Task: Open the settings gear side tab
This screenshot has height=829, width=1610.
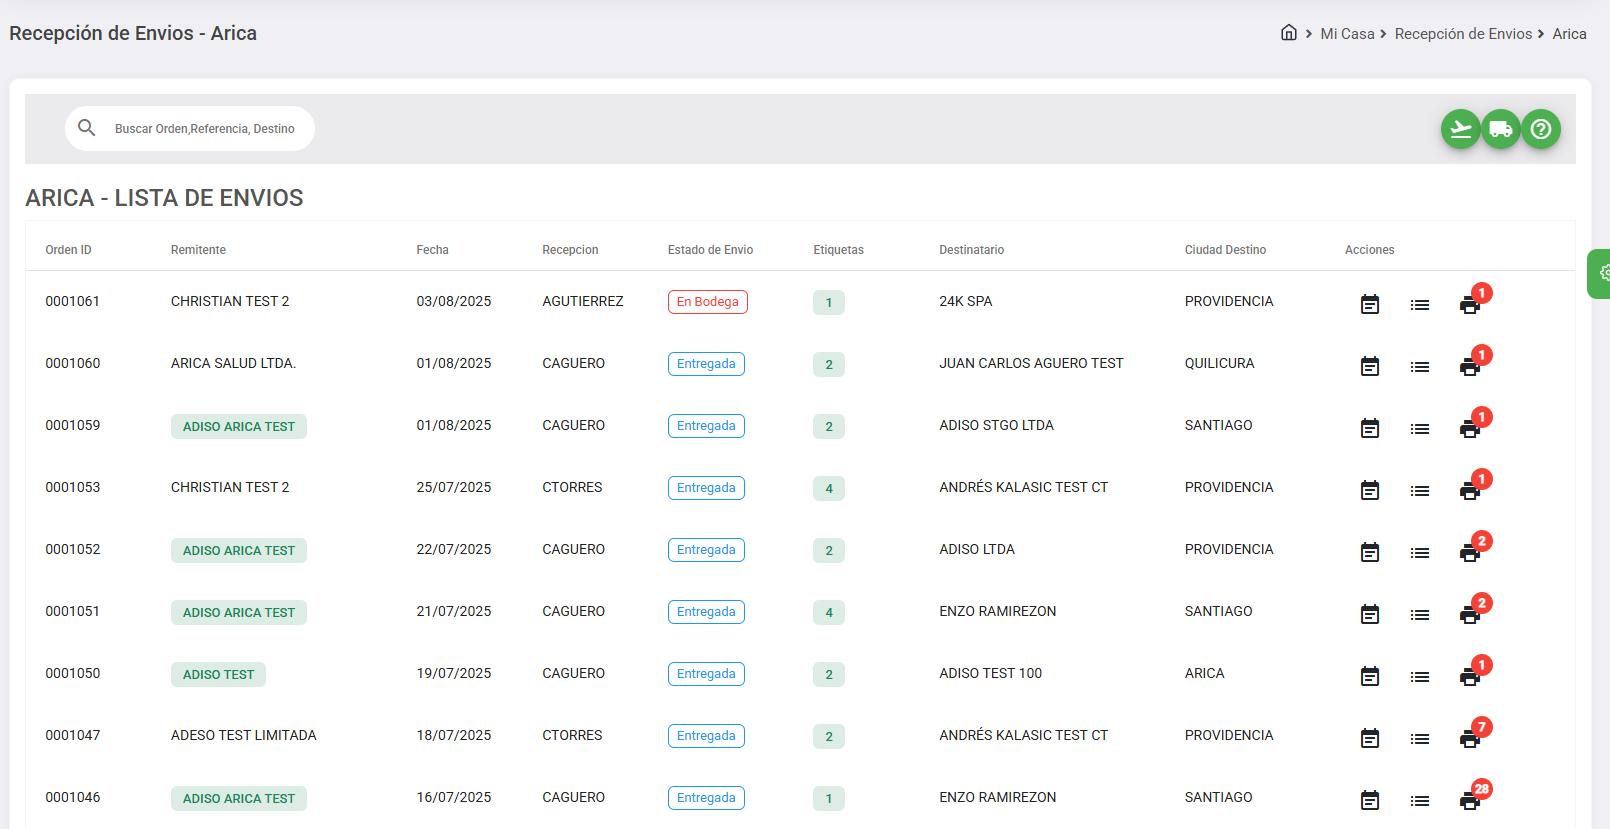Action: point(1602,273)
